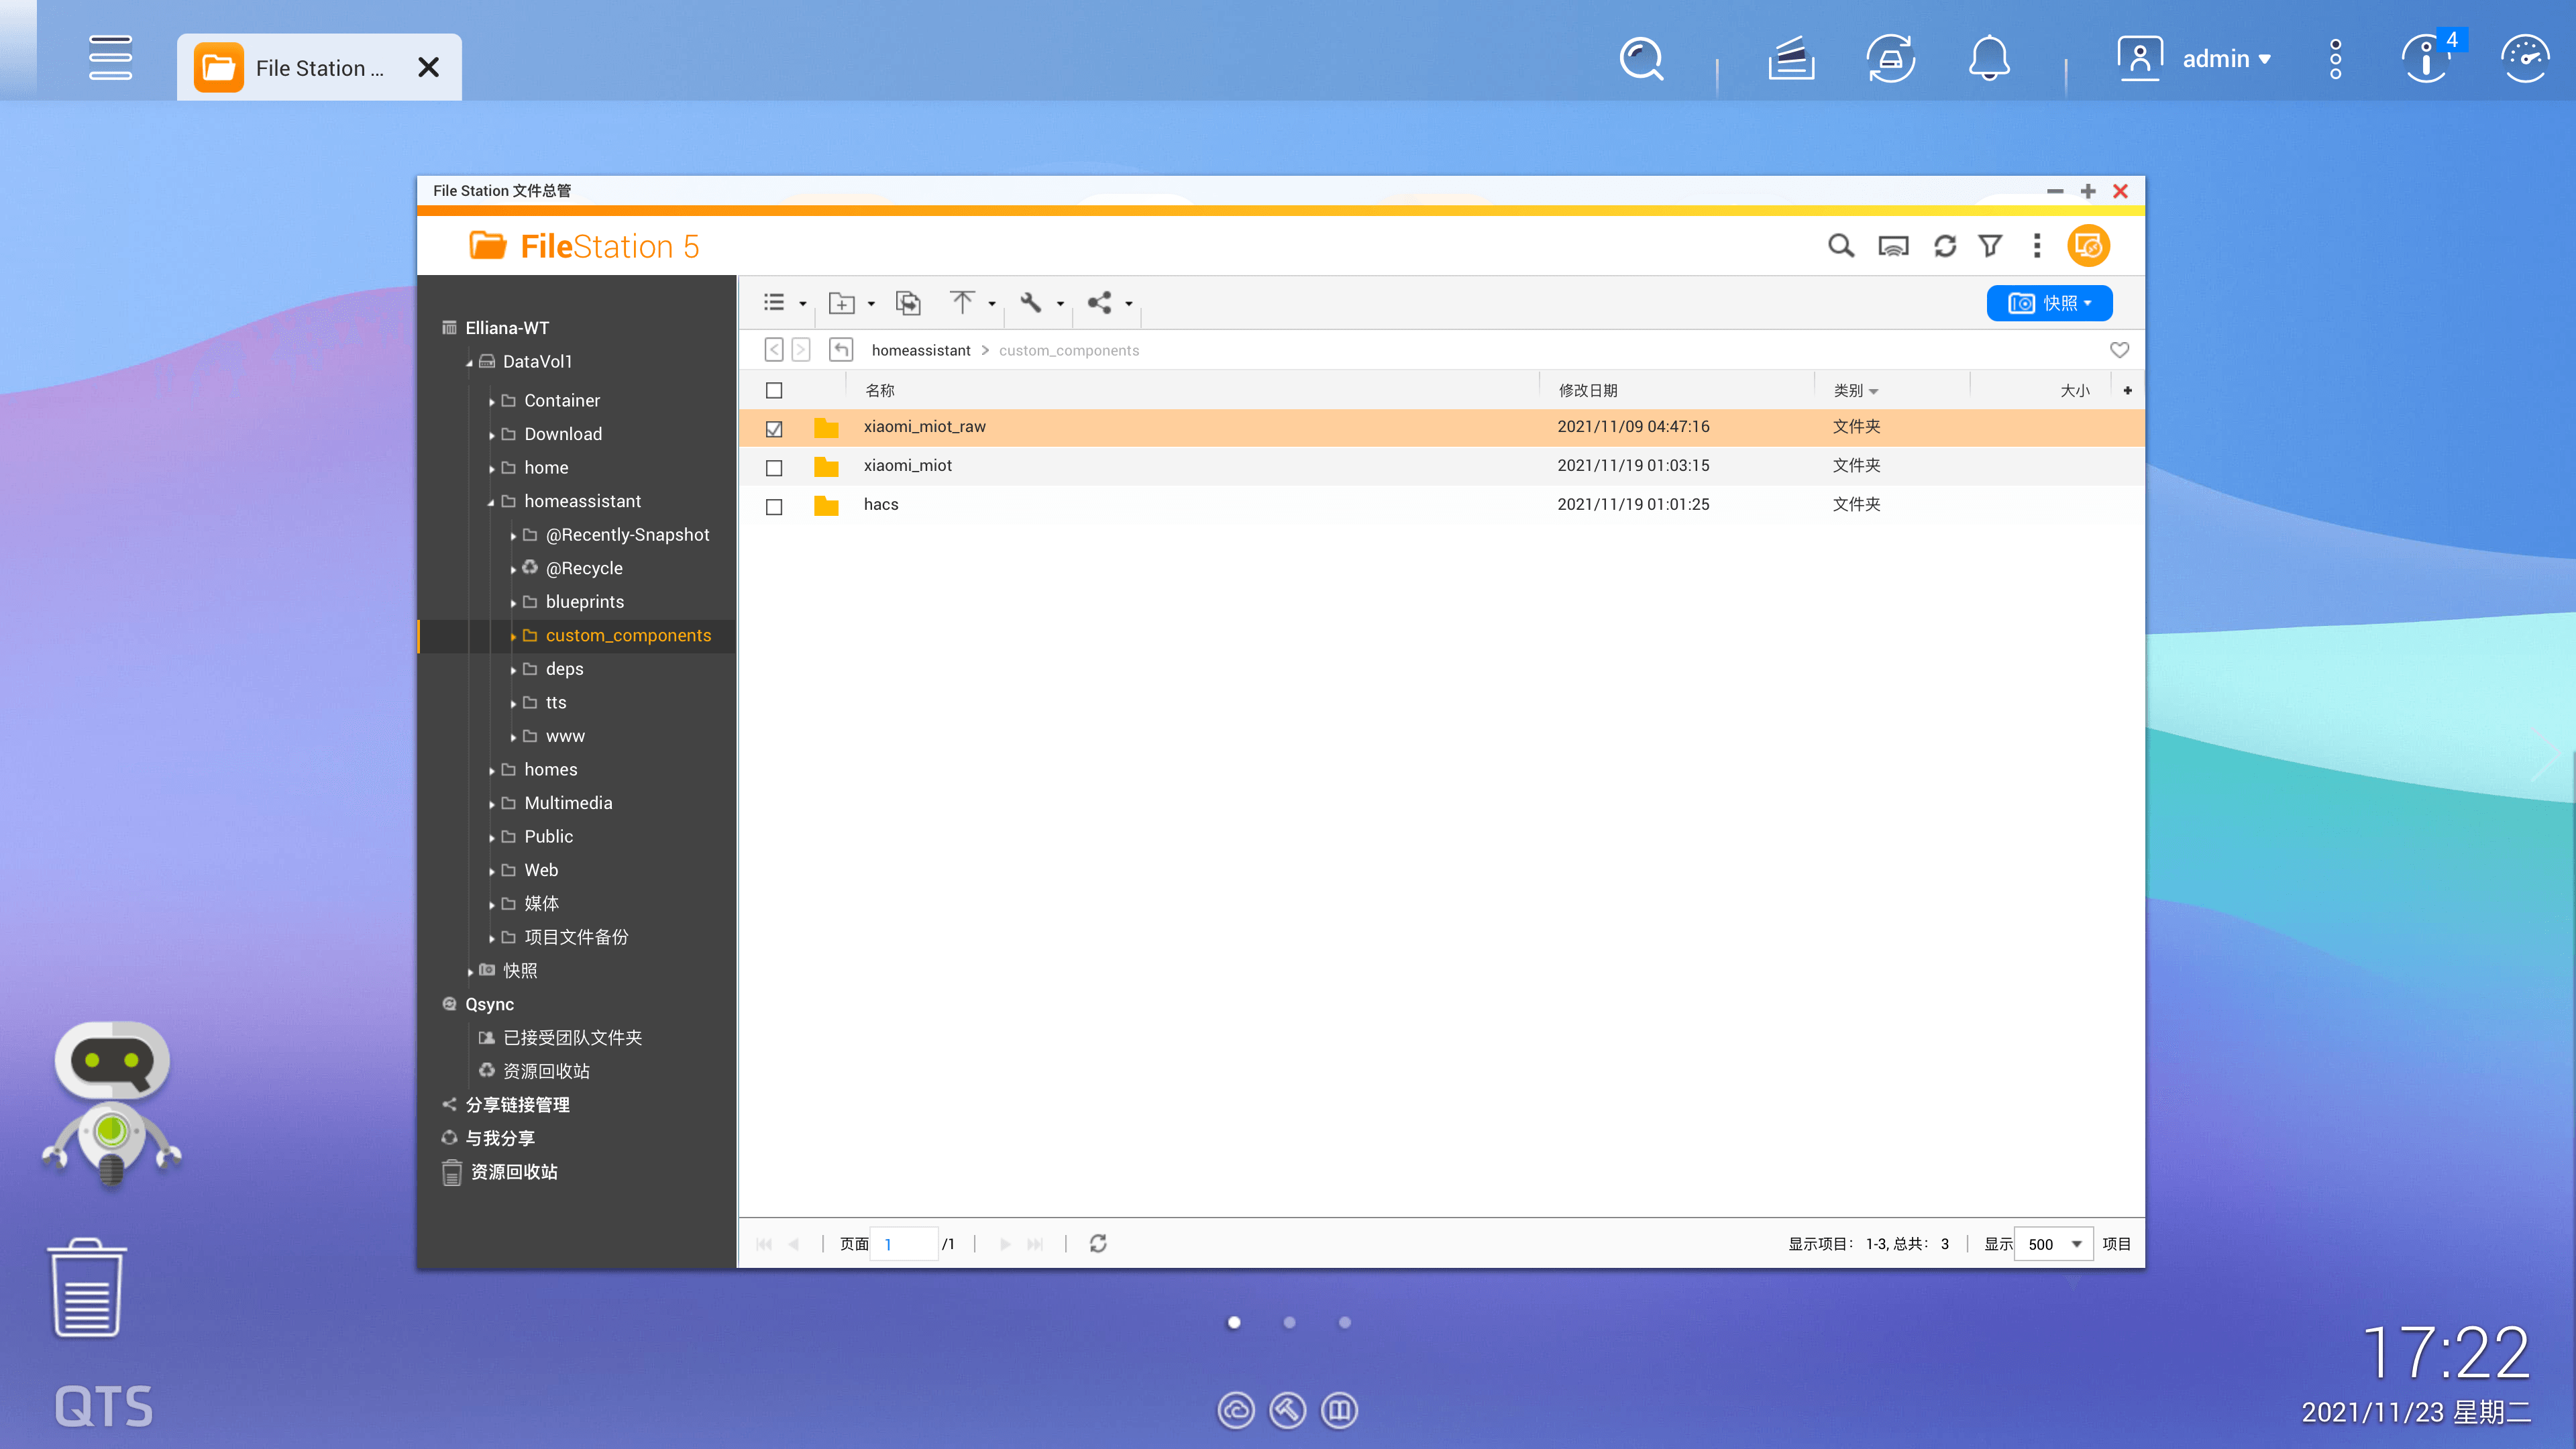Viewport: 2576px width, 1449px height.
Task: Open the 500 items-per-page combo box
Action: click(x=2053, y=1244)
